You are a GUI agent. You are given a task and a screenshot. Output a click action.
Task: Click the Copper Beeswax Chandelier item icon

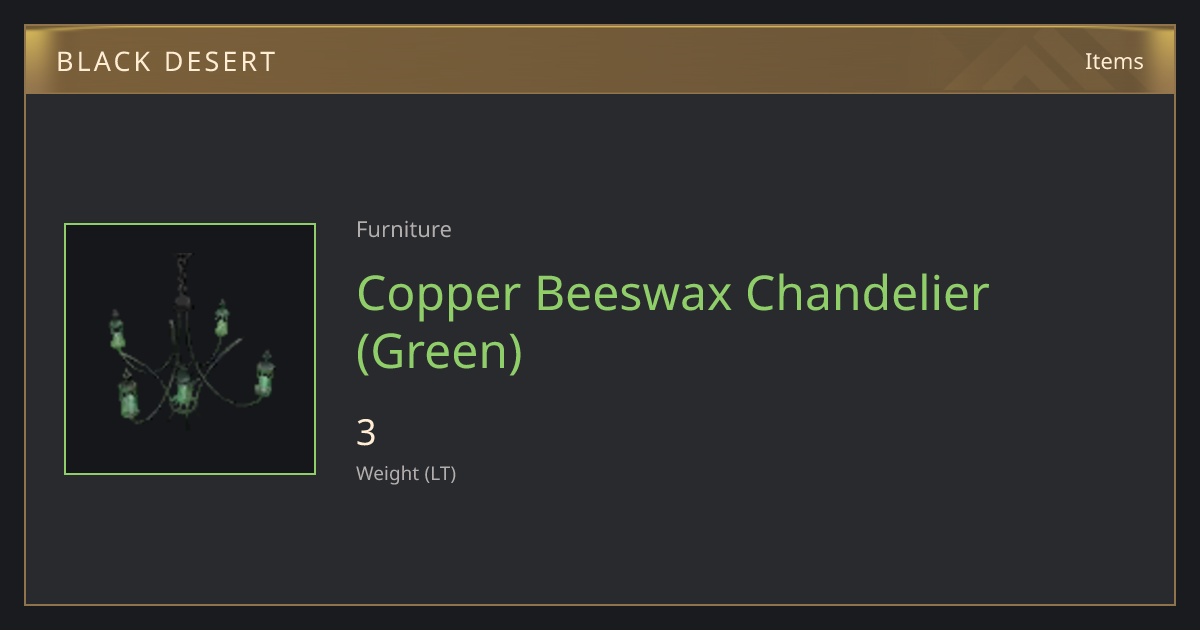[x=190, y=349]
